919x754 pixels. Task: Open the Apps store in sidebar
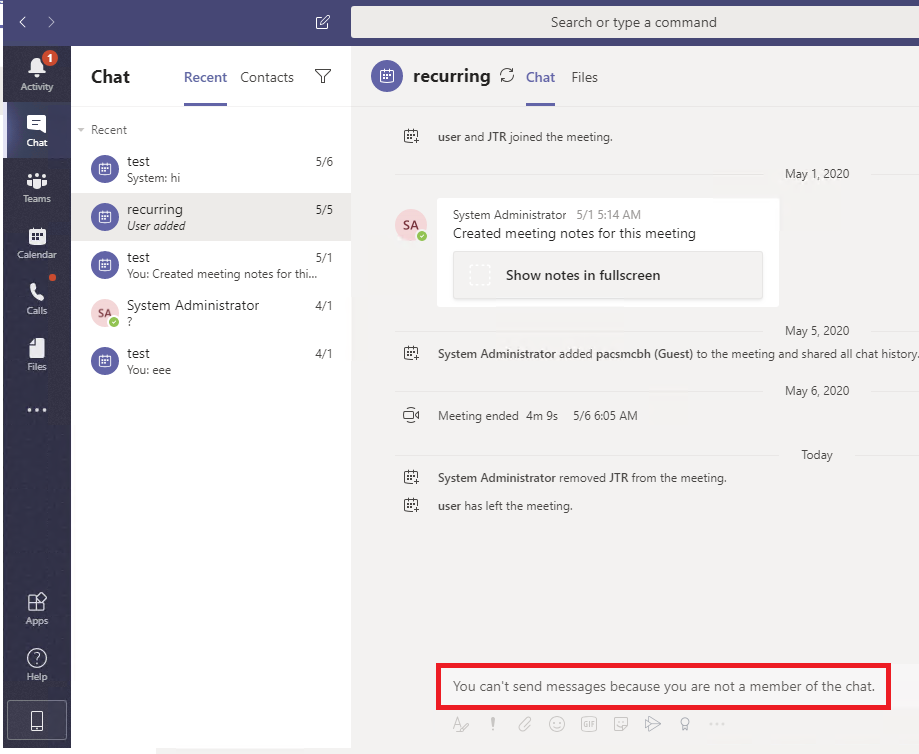point(37,609)
